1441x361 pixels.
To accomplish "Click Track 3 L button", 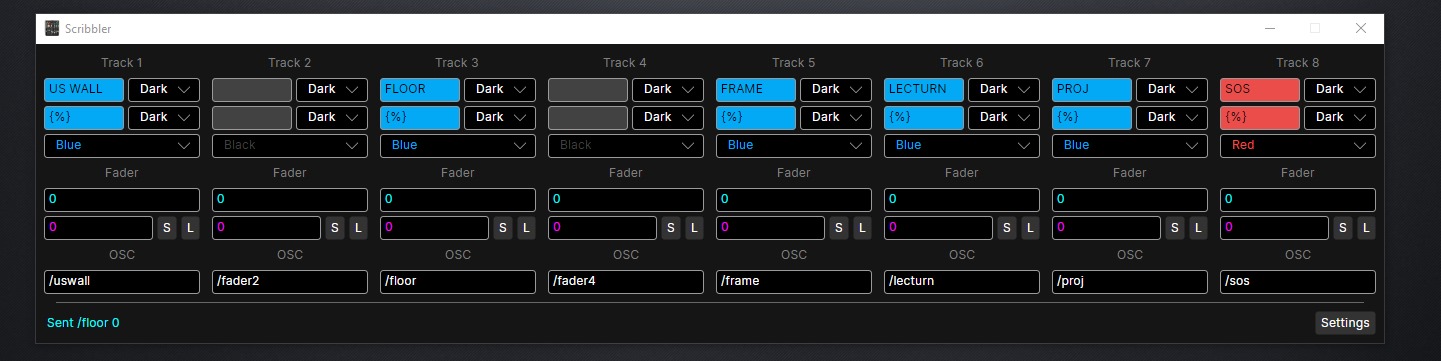I will (526, 228).
